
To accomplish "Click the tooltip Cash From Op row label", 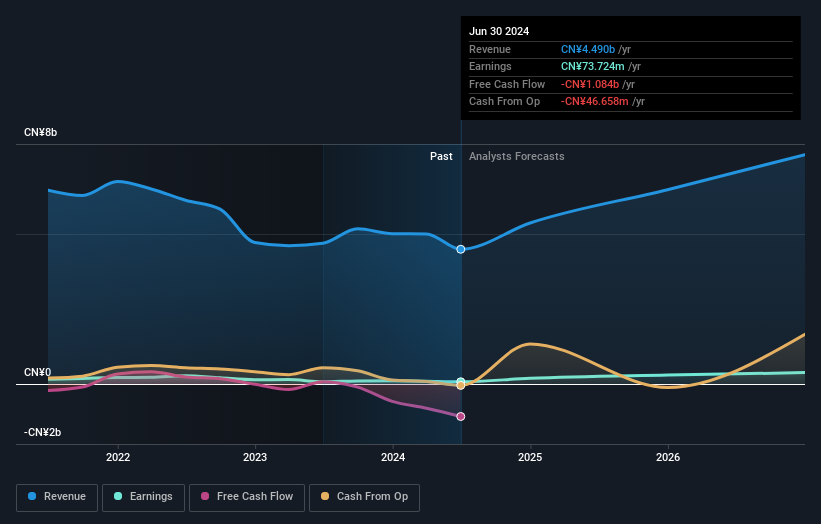I will click(504, 102).
